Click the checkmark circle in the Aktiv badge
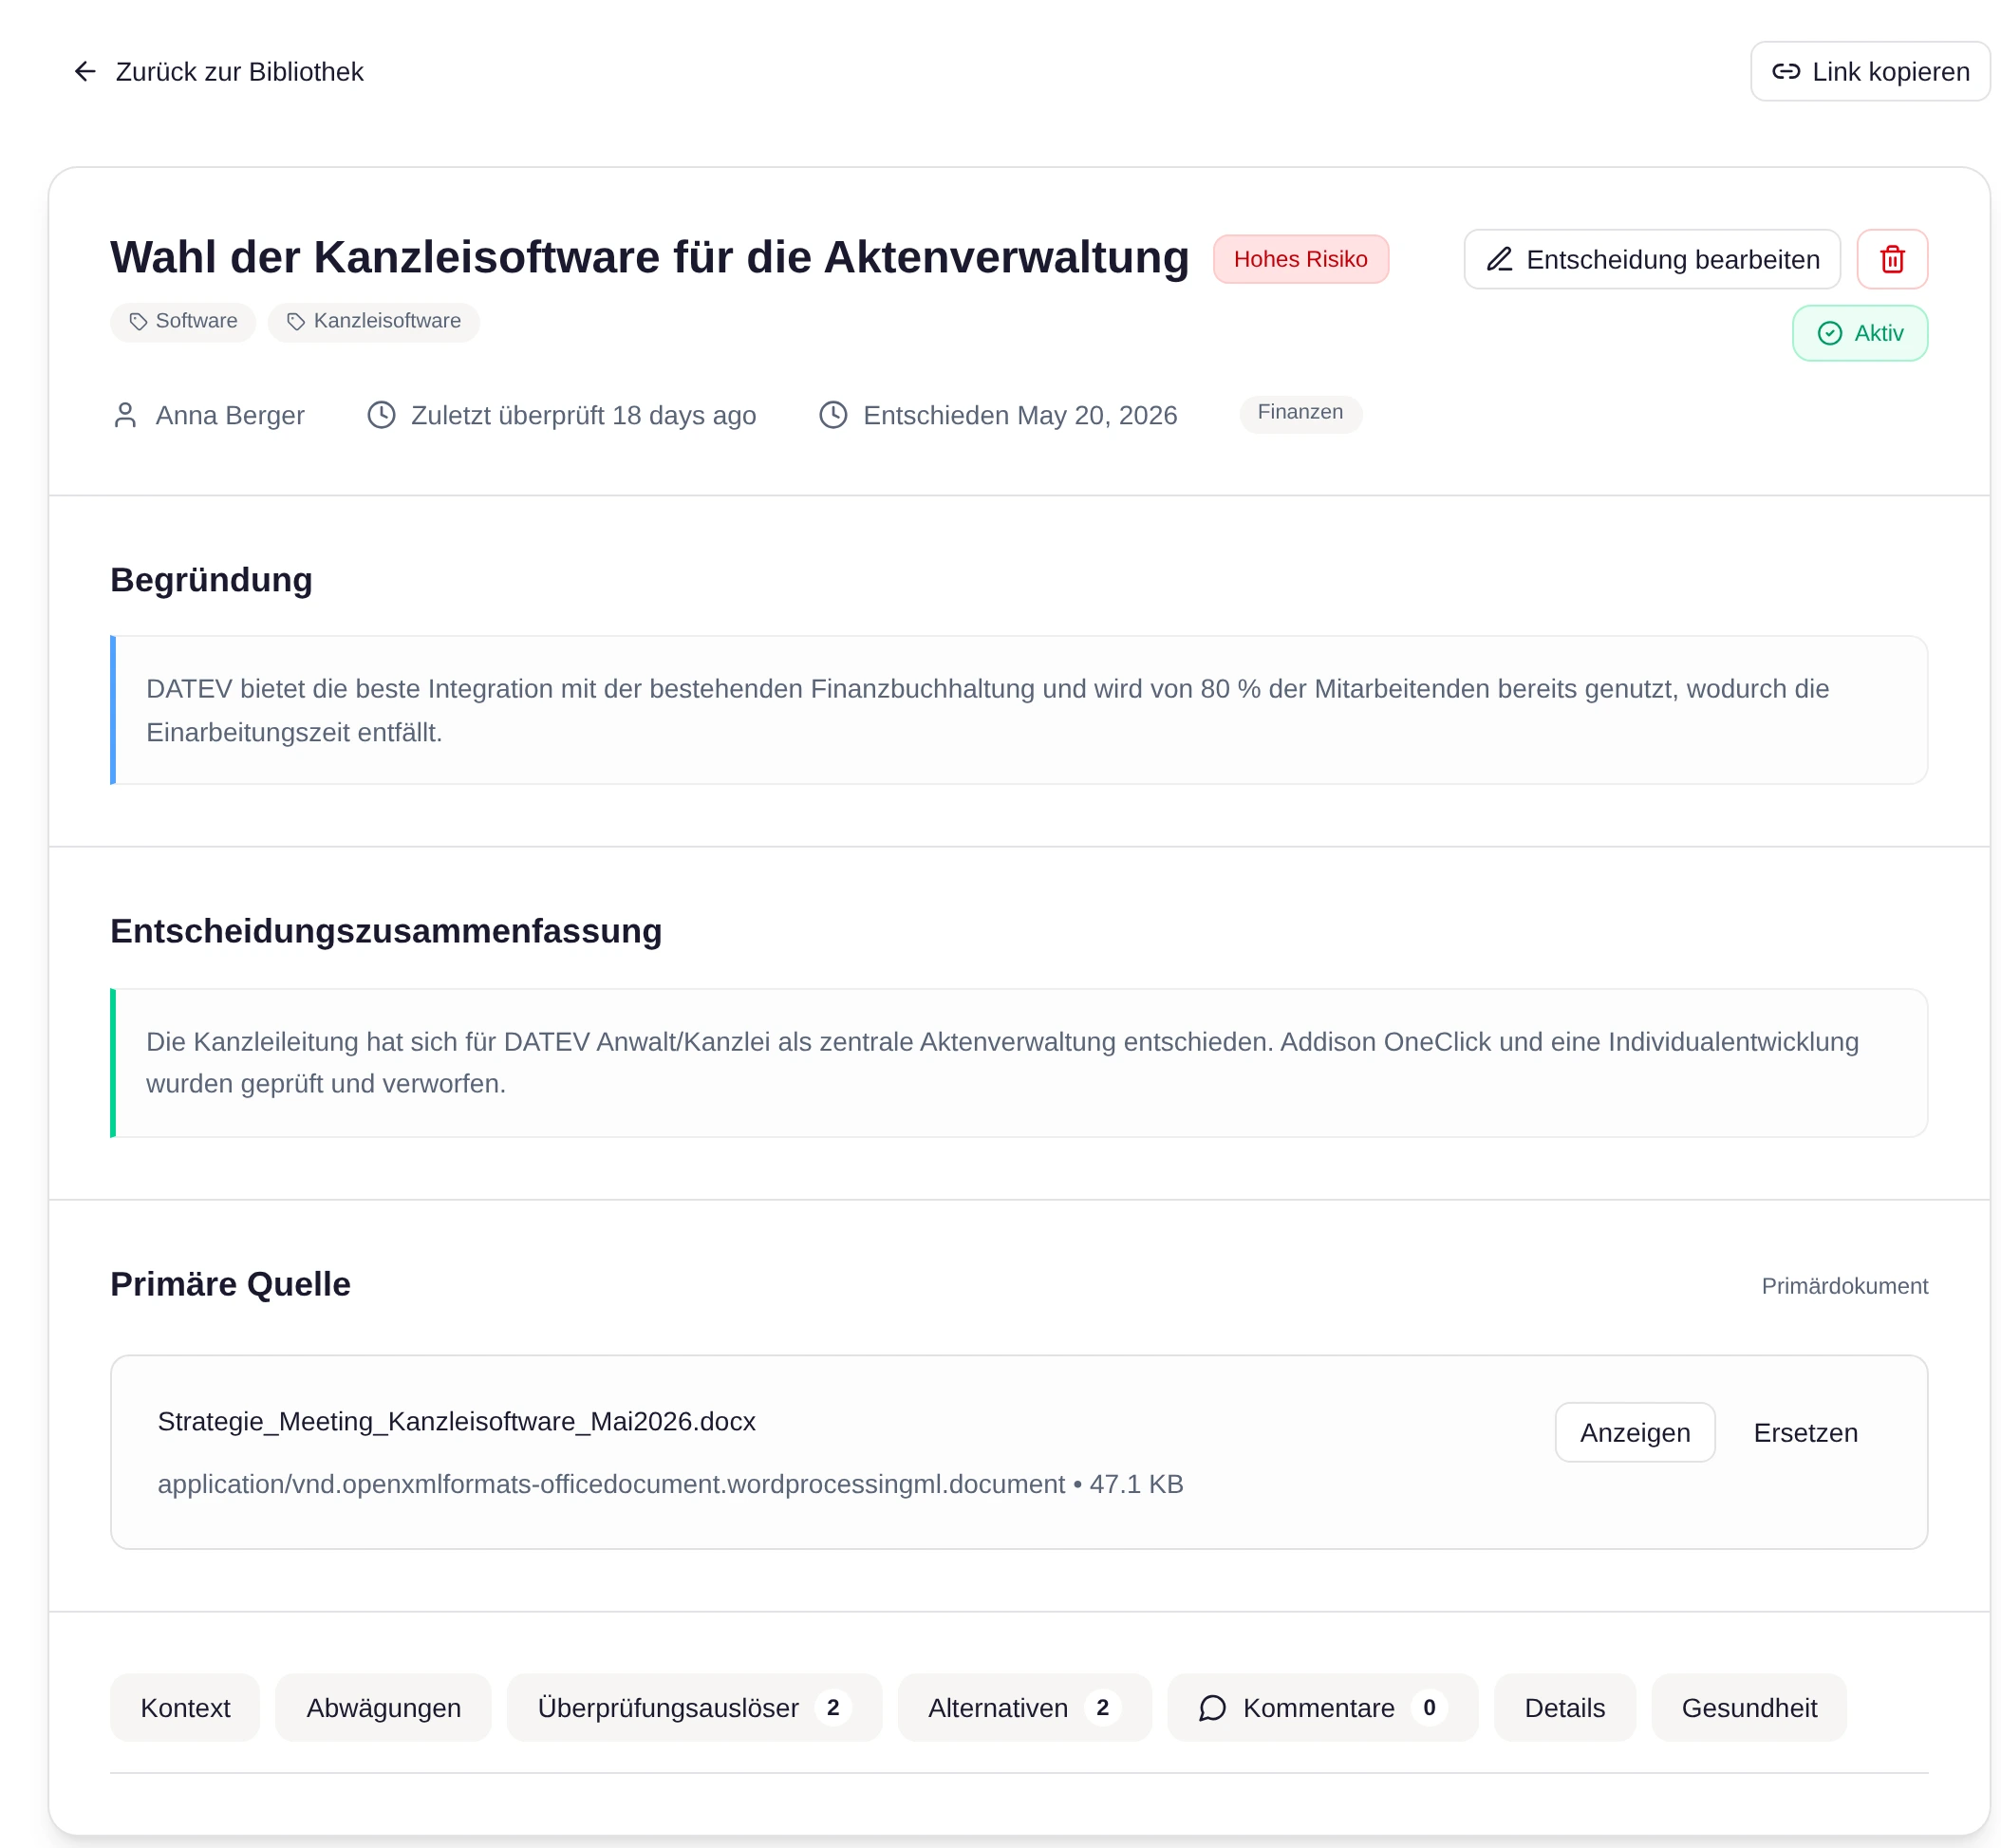The width and height of the screenshot is (2001, 1848). 1829,333
